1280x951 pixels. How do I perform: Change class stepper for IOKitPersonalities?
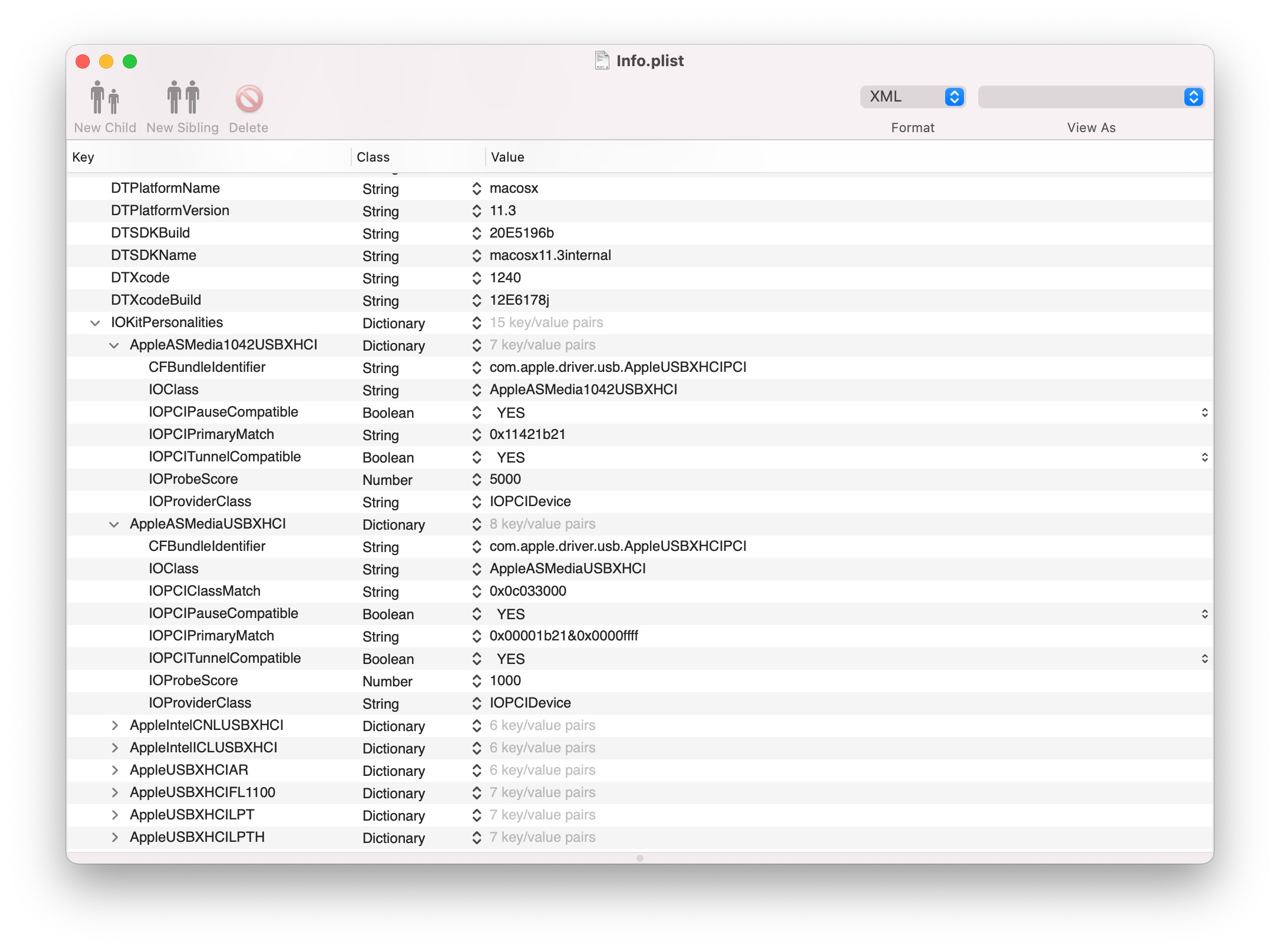477,323
